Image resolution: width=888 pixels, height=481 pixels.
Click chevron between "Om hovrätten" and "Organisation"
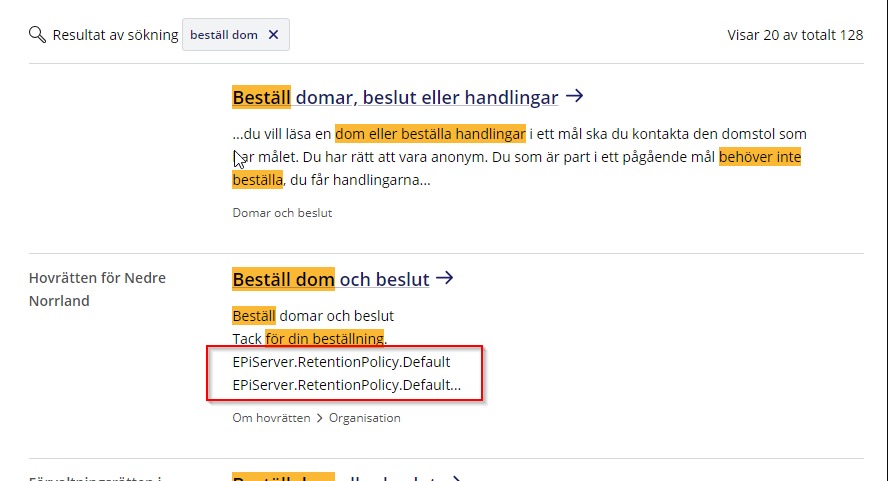pyautogui.click(x=320, y=418)
